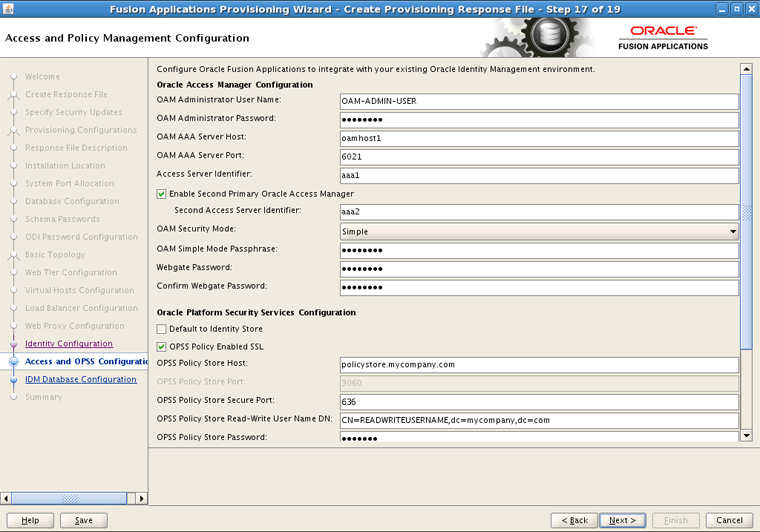Click the Welcome step in sidebar
The image size is (760, 532).
click(x=43, y=77)
